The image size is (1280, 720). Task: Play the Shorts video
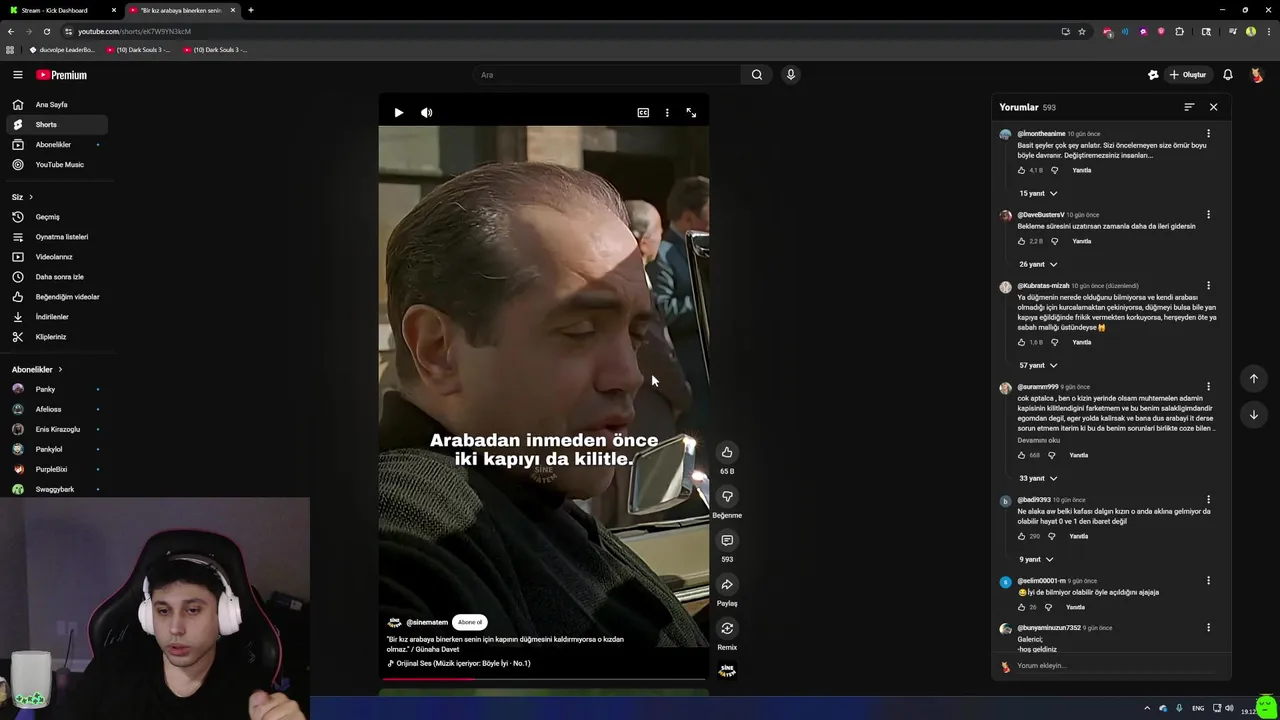399,113
